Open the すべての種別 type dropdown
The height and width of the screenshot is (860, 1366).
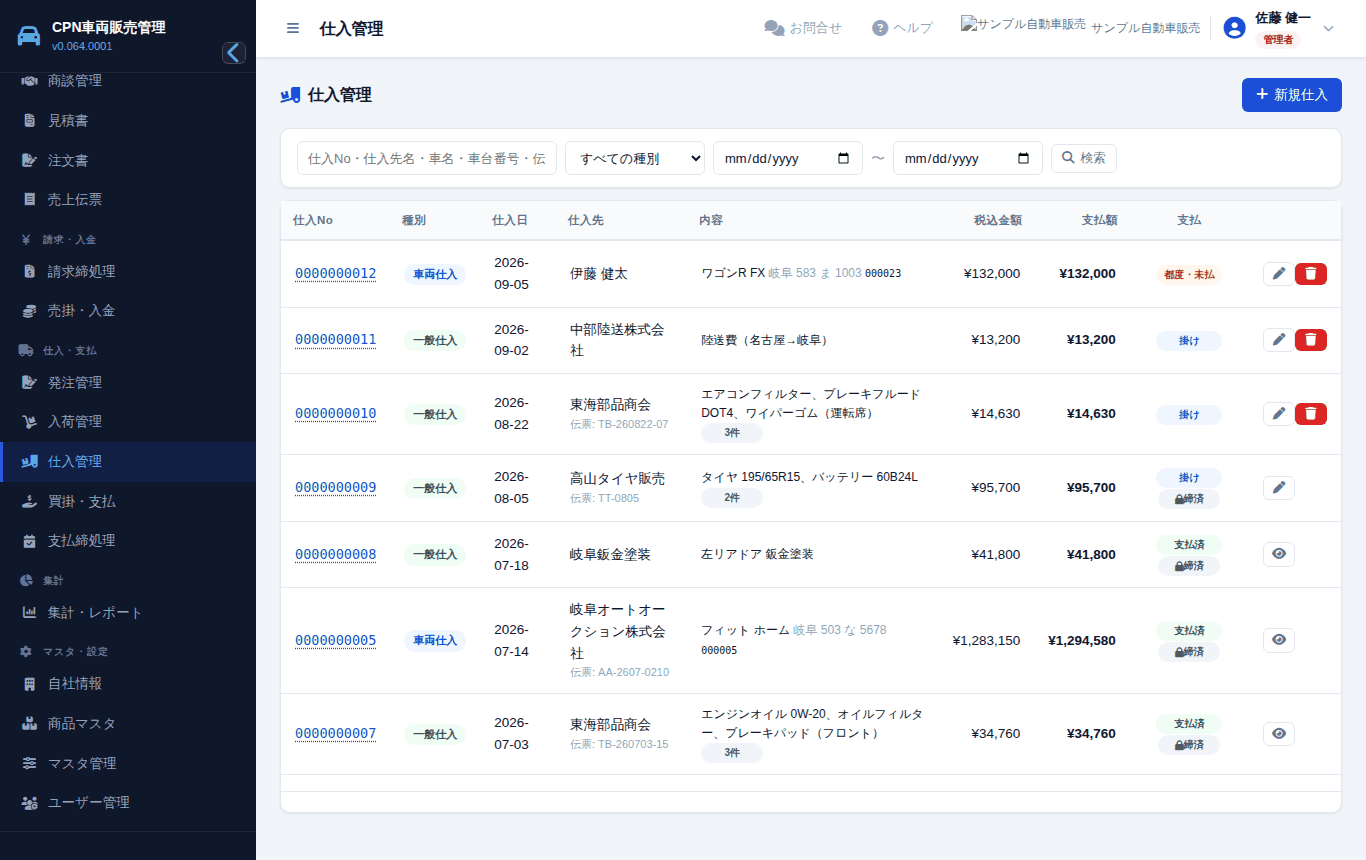pos(635,158)
